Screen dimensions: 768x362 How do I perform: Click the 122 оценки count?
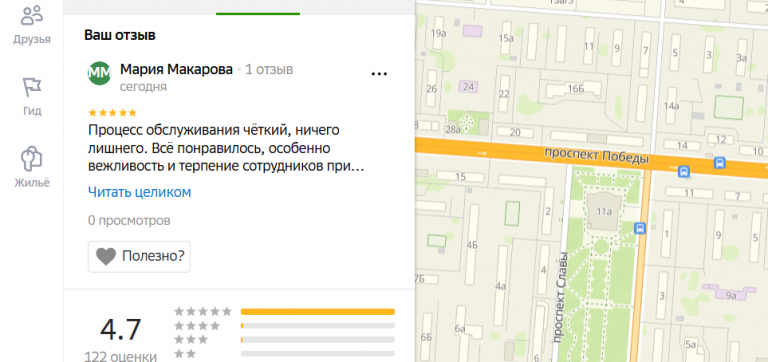click(120, 356)
